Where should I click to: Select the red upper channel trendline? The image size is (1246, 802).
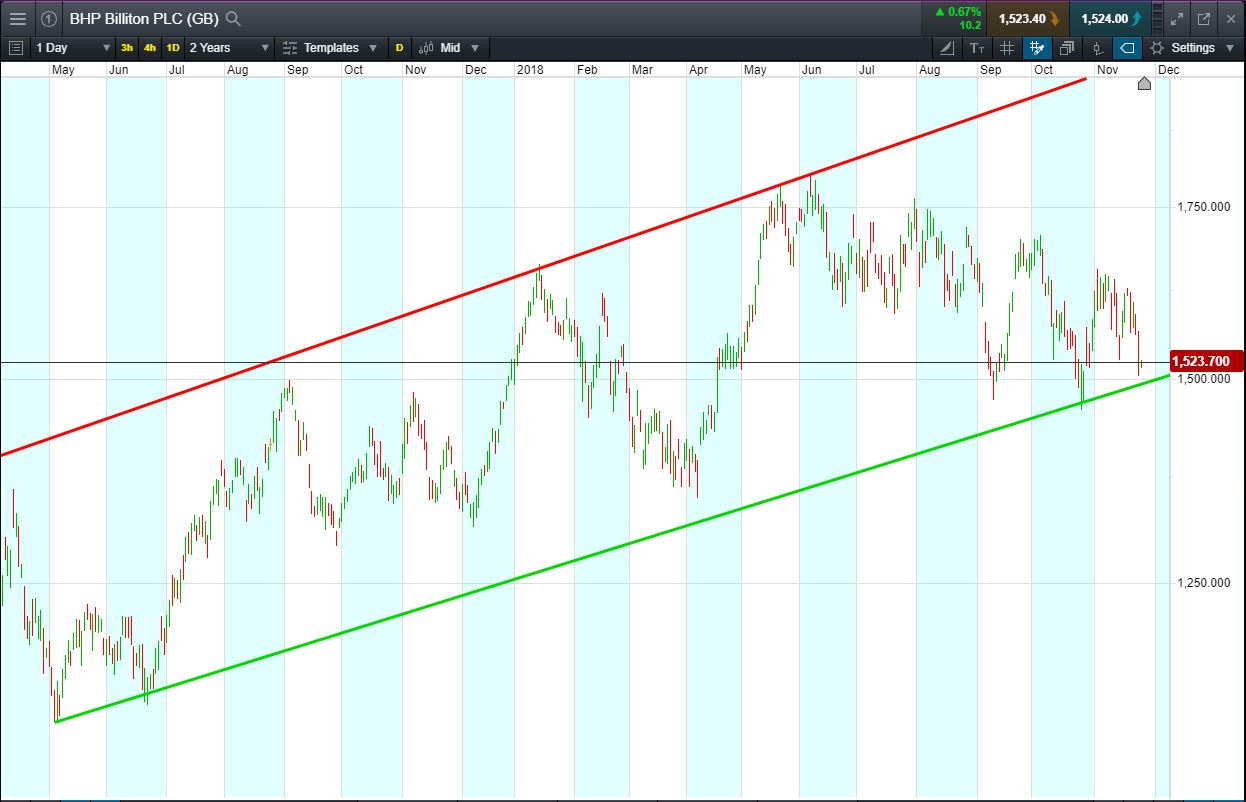click(543, 266)
